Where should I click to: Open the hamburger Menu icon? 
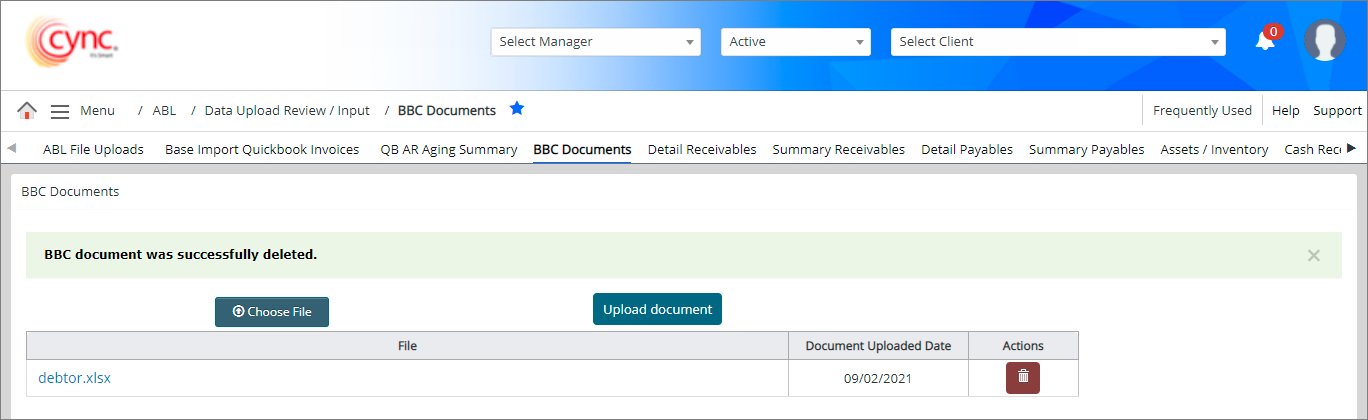point(60,111)
